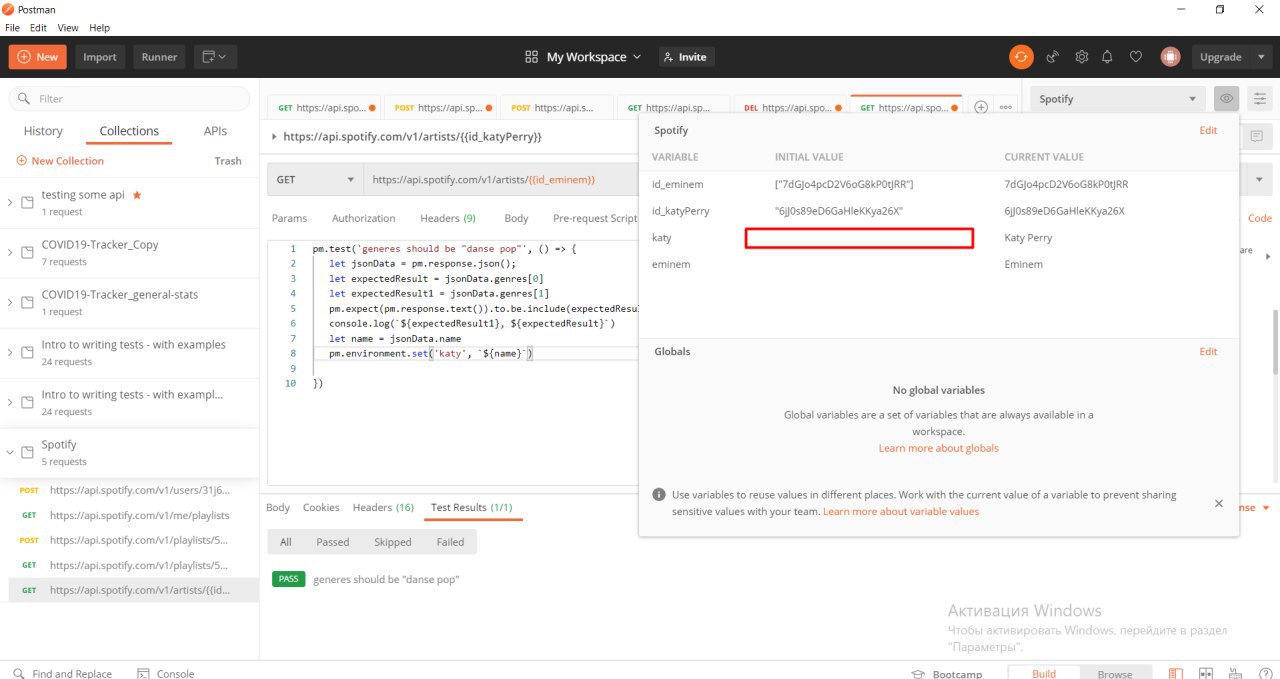Click Edit for Spotify environment
The height and width of the screenshot is (679, 1280).
pyautogui.click(x=1208, y=130)
